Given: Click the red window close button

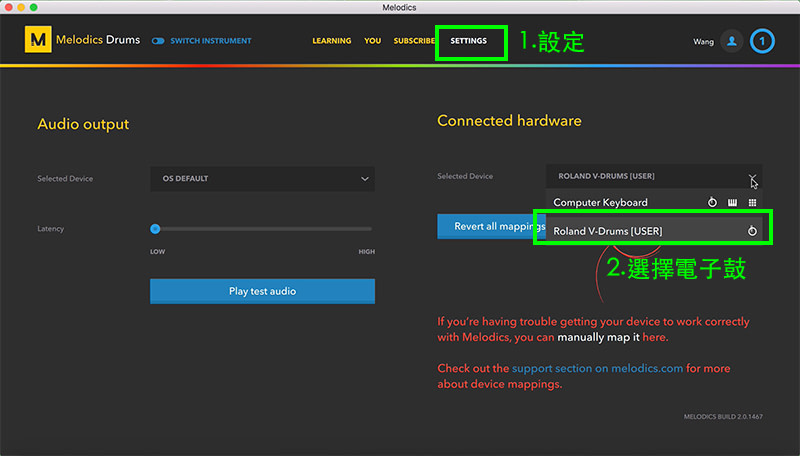Looking at the screenshot, I should 9,7.
